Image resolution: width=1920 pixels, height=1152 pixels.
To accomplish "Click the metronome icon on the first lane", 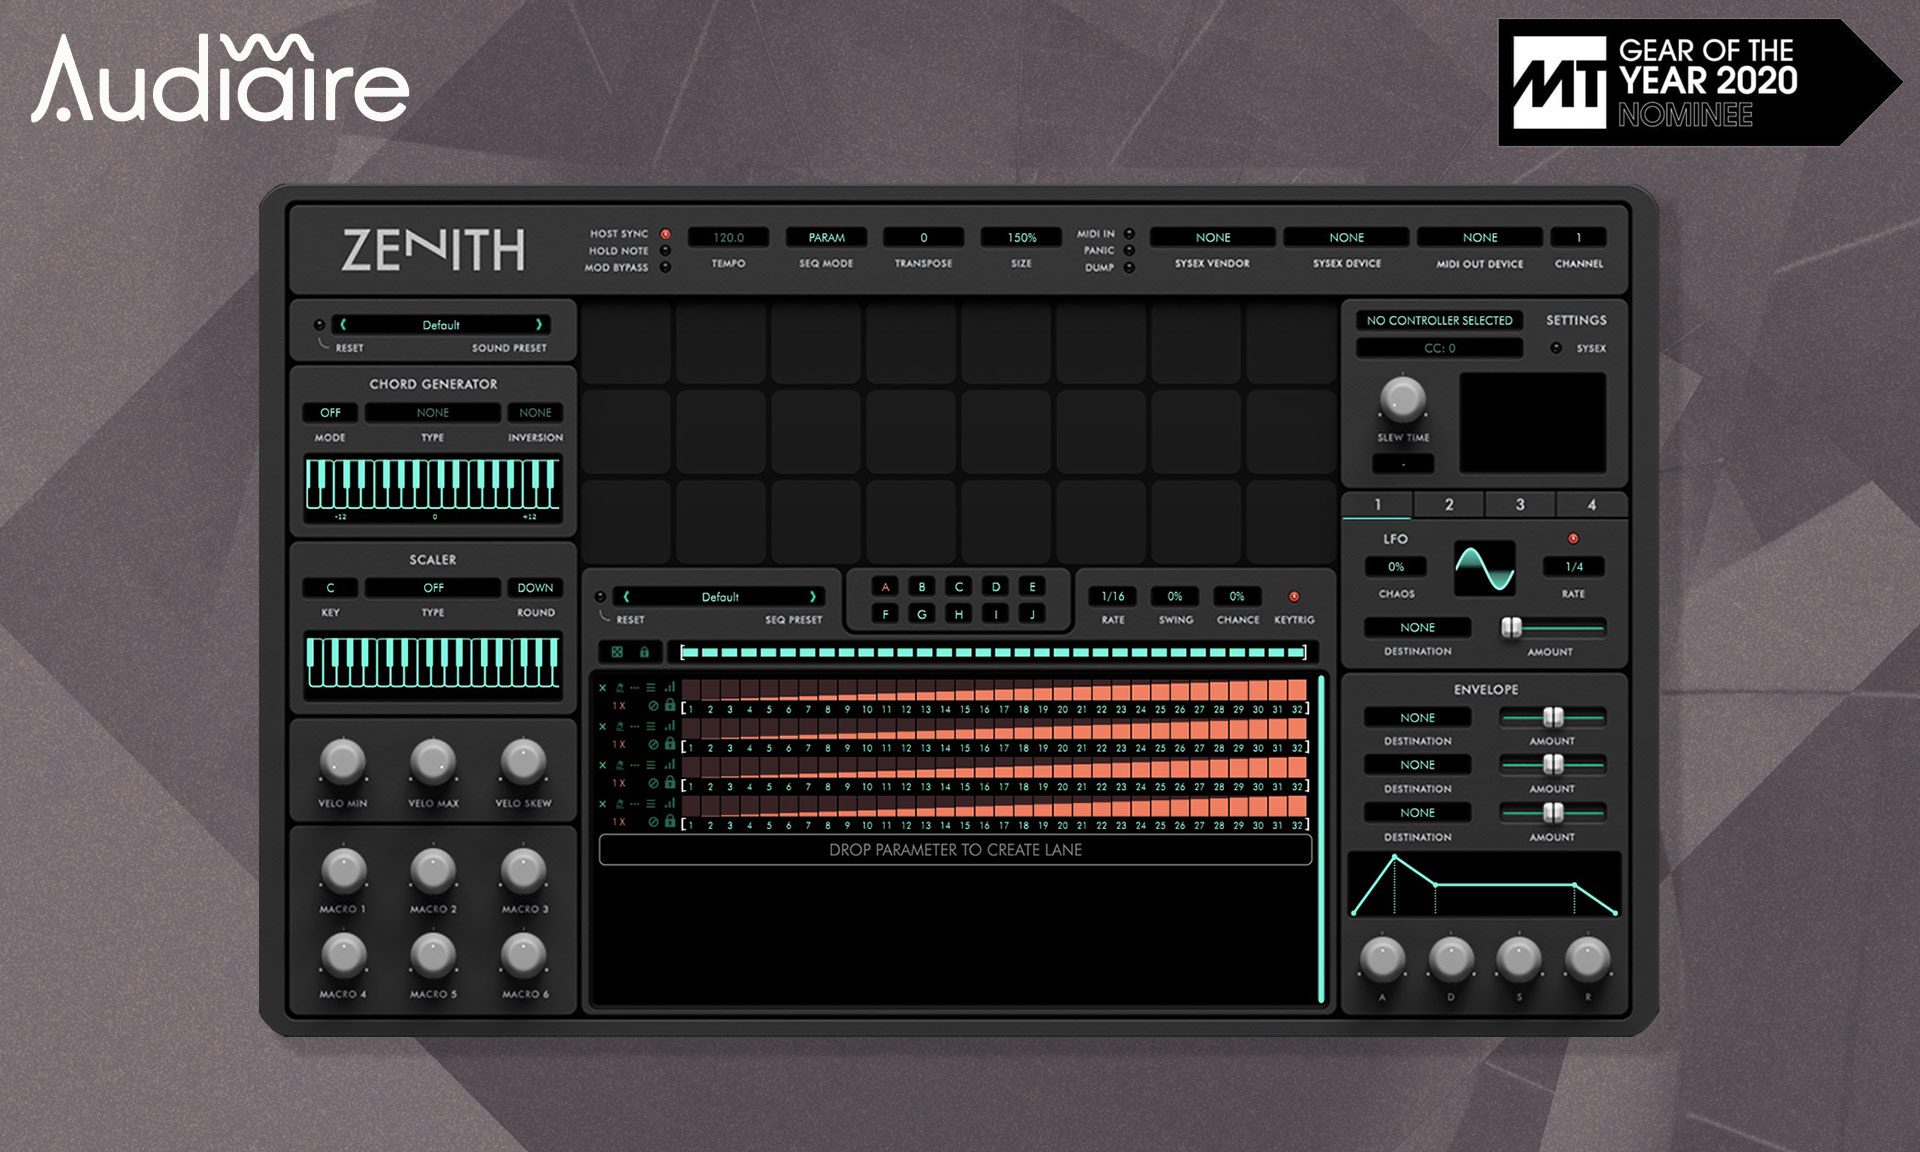I will [x=619, y=688].
